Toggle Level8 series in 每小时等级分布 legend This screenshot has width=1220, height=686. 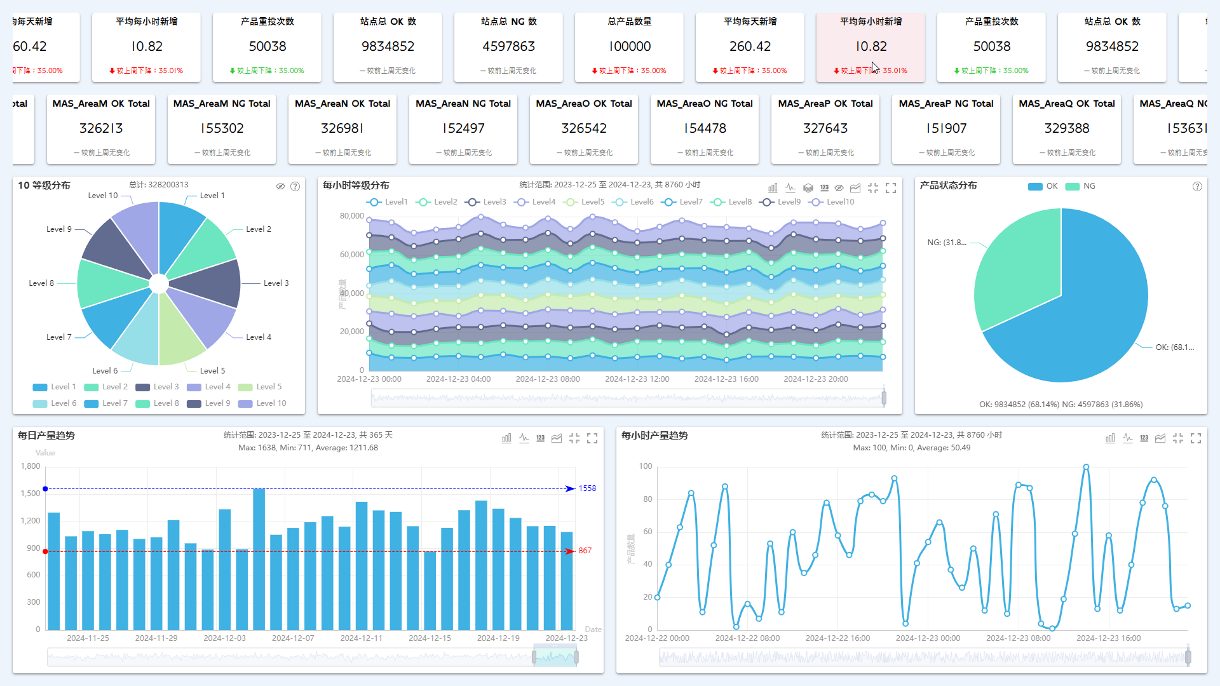tap(731, 202)
